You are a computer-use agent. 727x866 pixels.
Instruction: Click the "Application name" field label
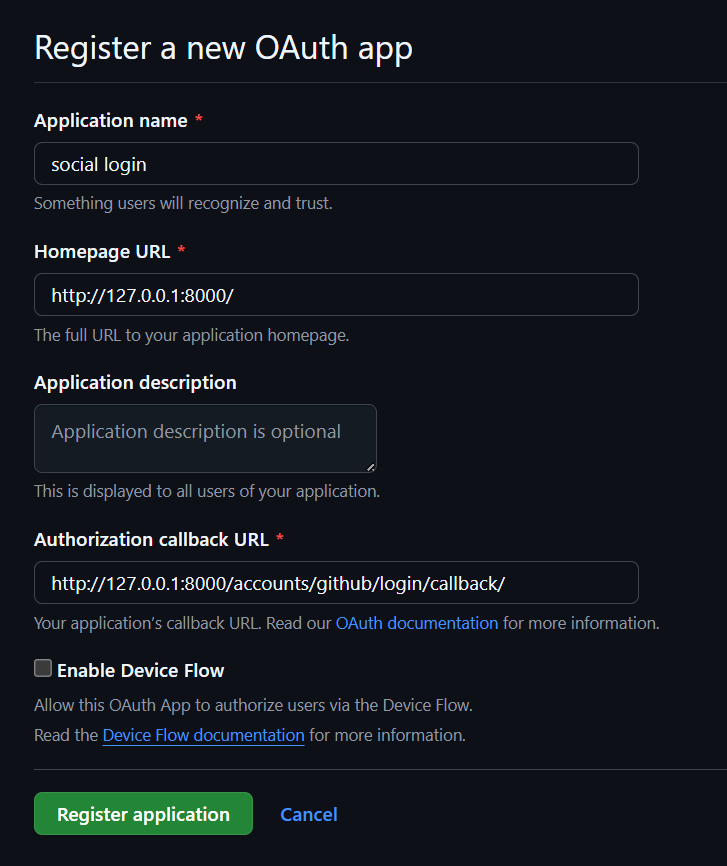coord(110,120)
